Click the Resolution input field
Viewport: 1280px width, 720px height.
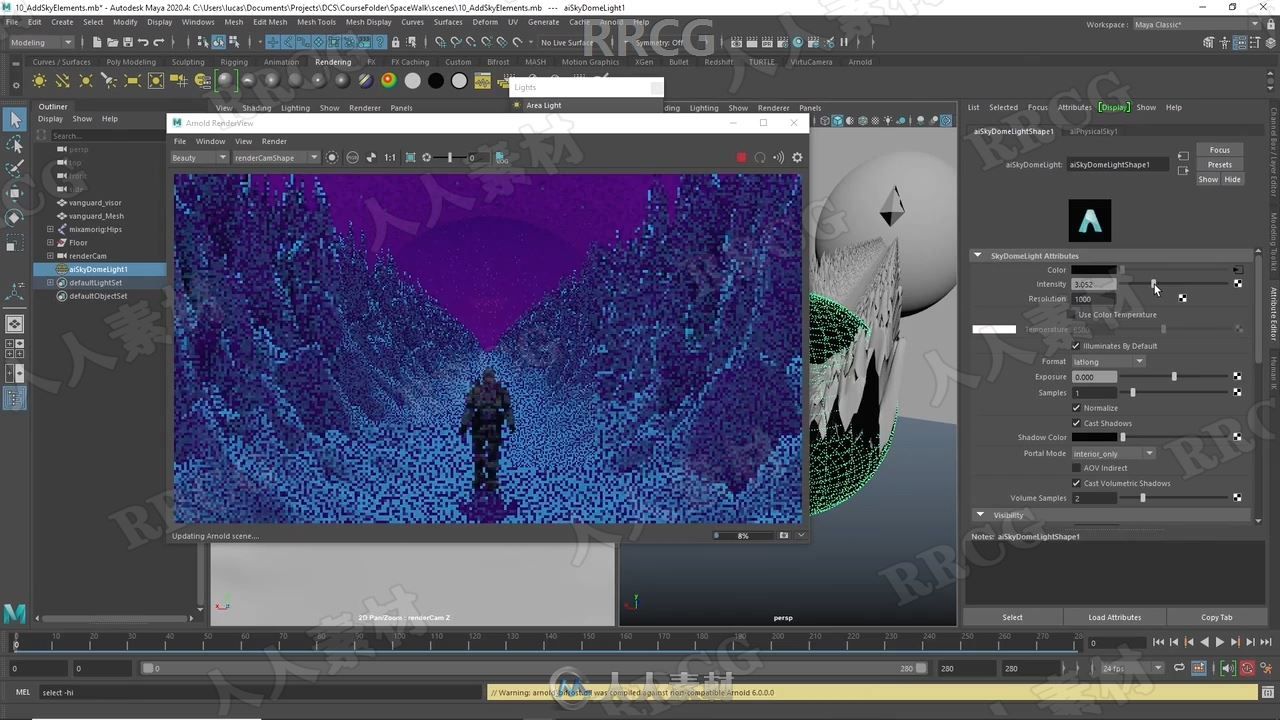(x=1094, y=299)
